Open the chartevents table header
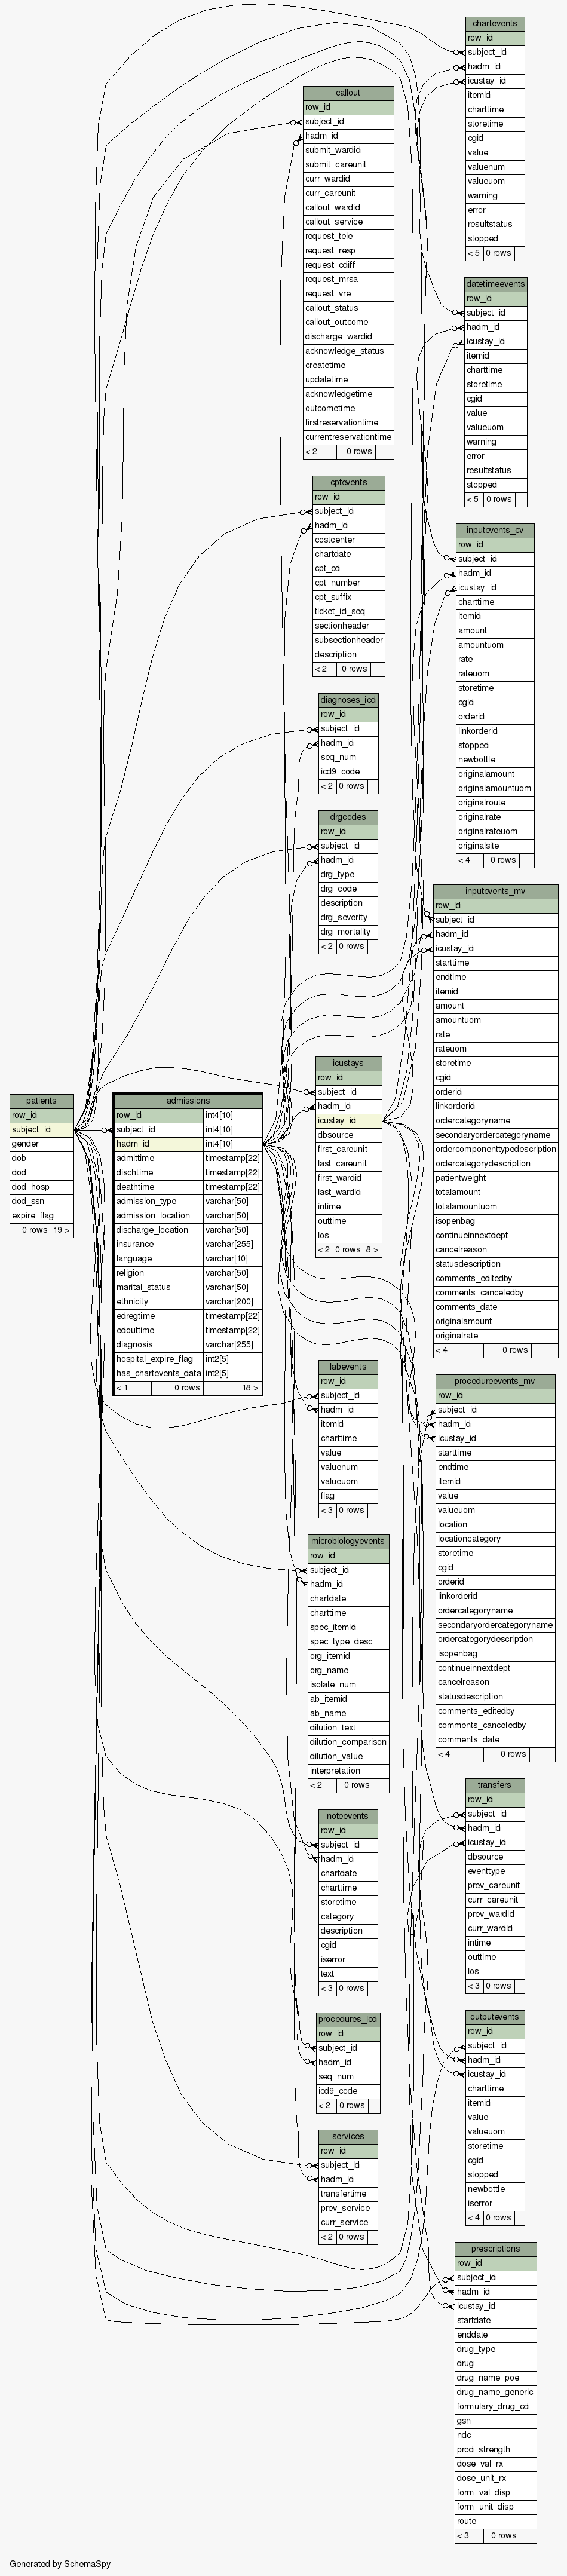The width and height of the screenshot is (567, 2576). coord(494,23)
